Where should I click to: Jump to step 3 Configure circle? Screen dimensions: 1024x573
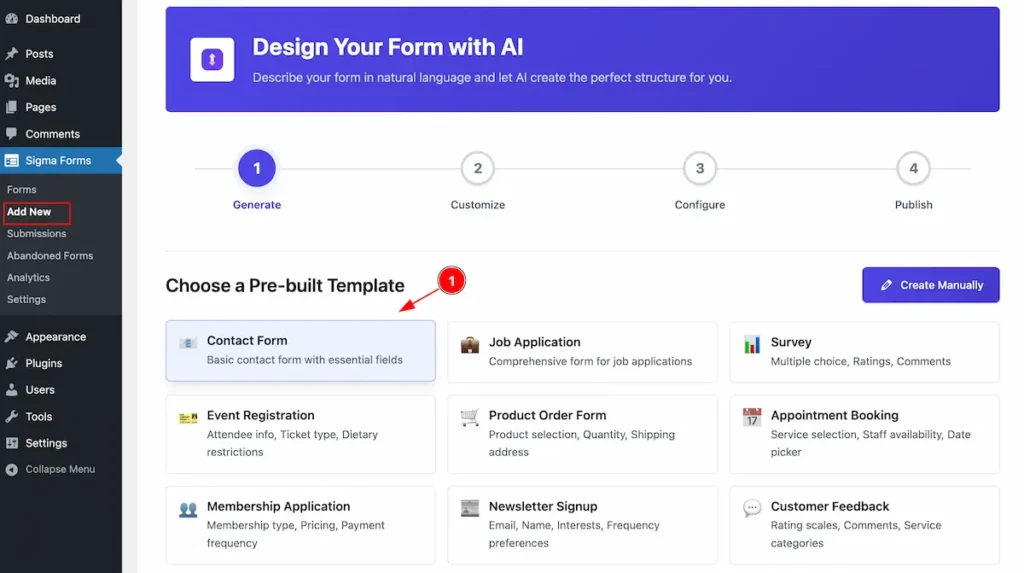tap(699, 169)
